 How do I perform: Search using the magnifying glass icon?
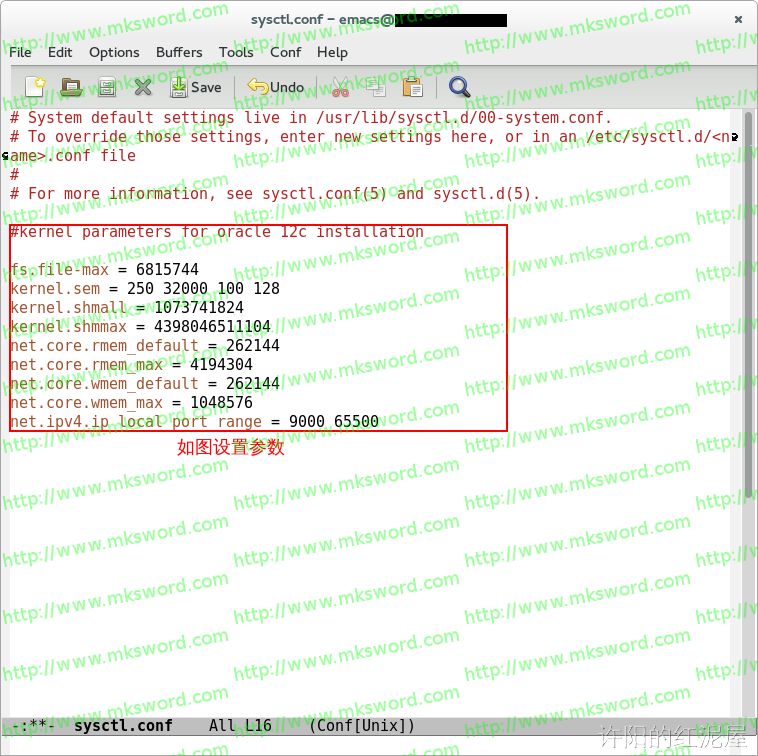coord(459,87)
